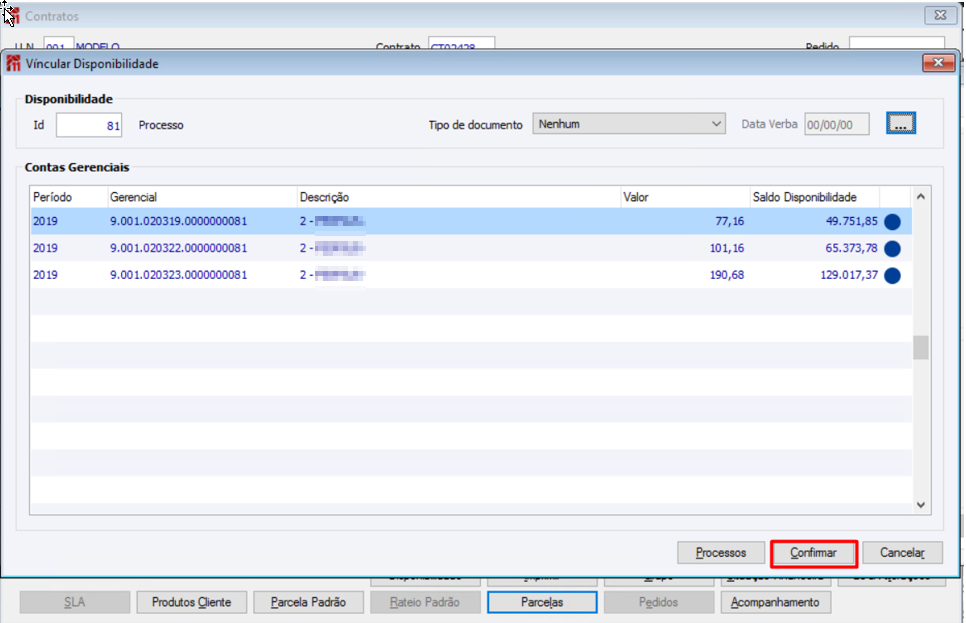This screenshot has height=623, width=966.
Task: Click the Valor cell 190,68
Action: [x=727, y=275]
